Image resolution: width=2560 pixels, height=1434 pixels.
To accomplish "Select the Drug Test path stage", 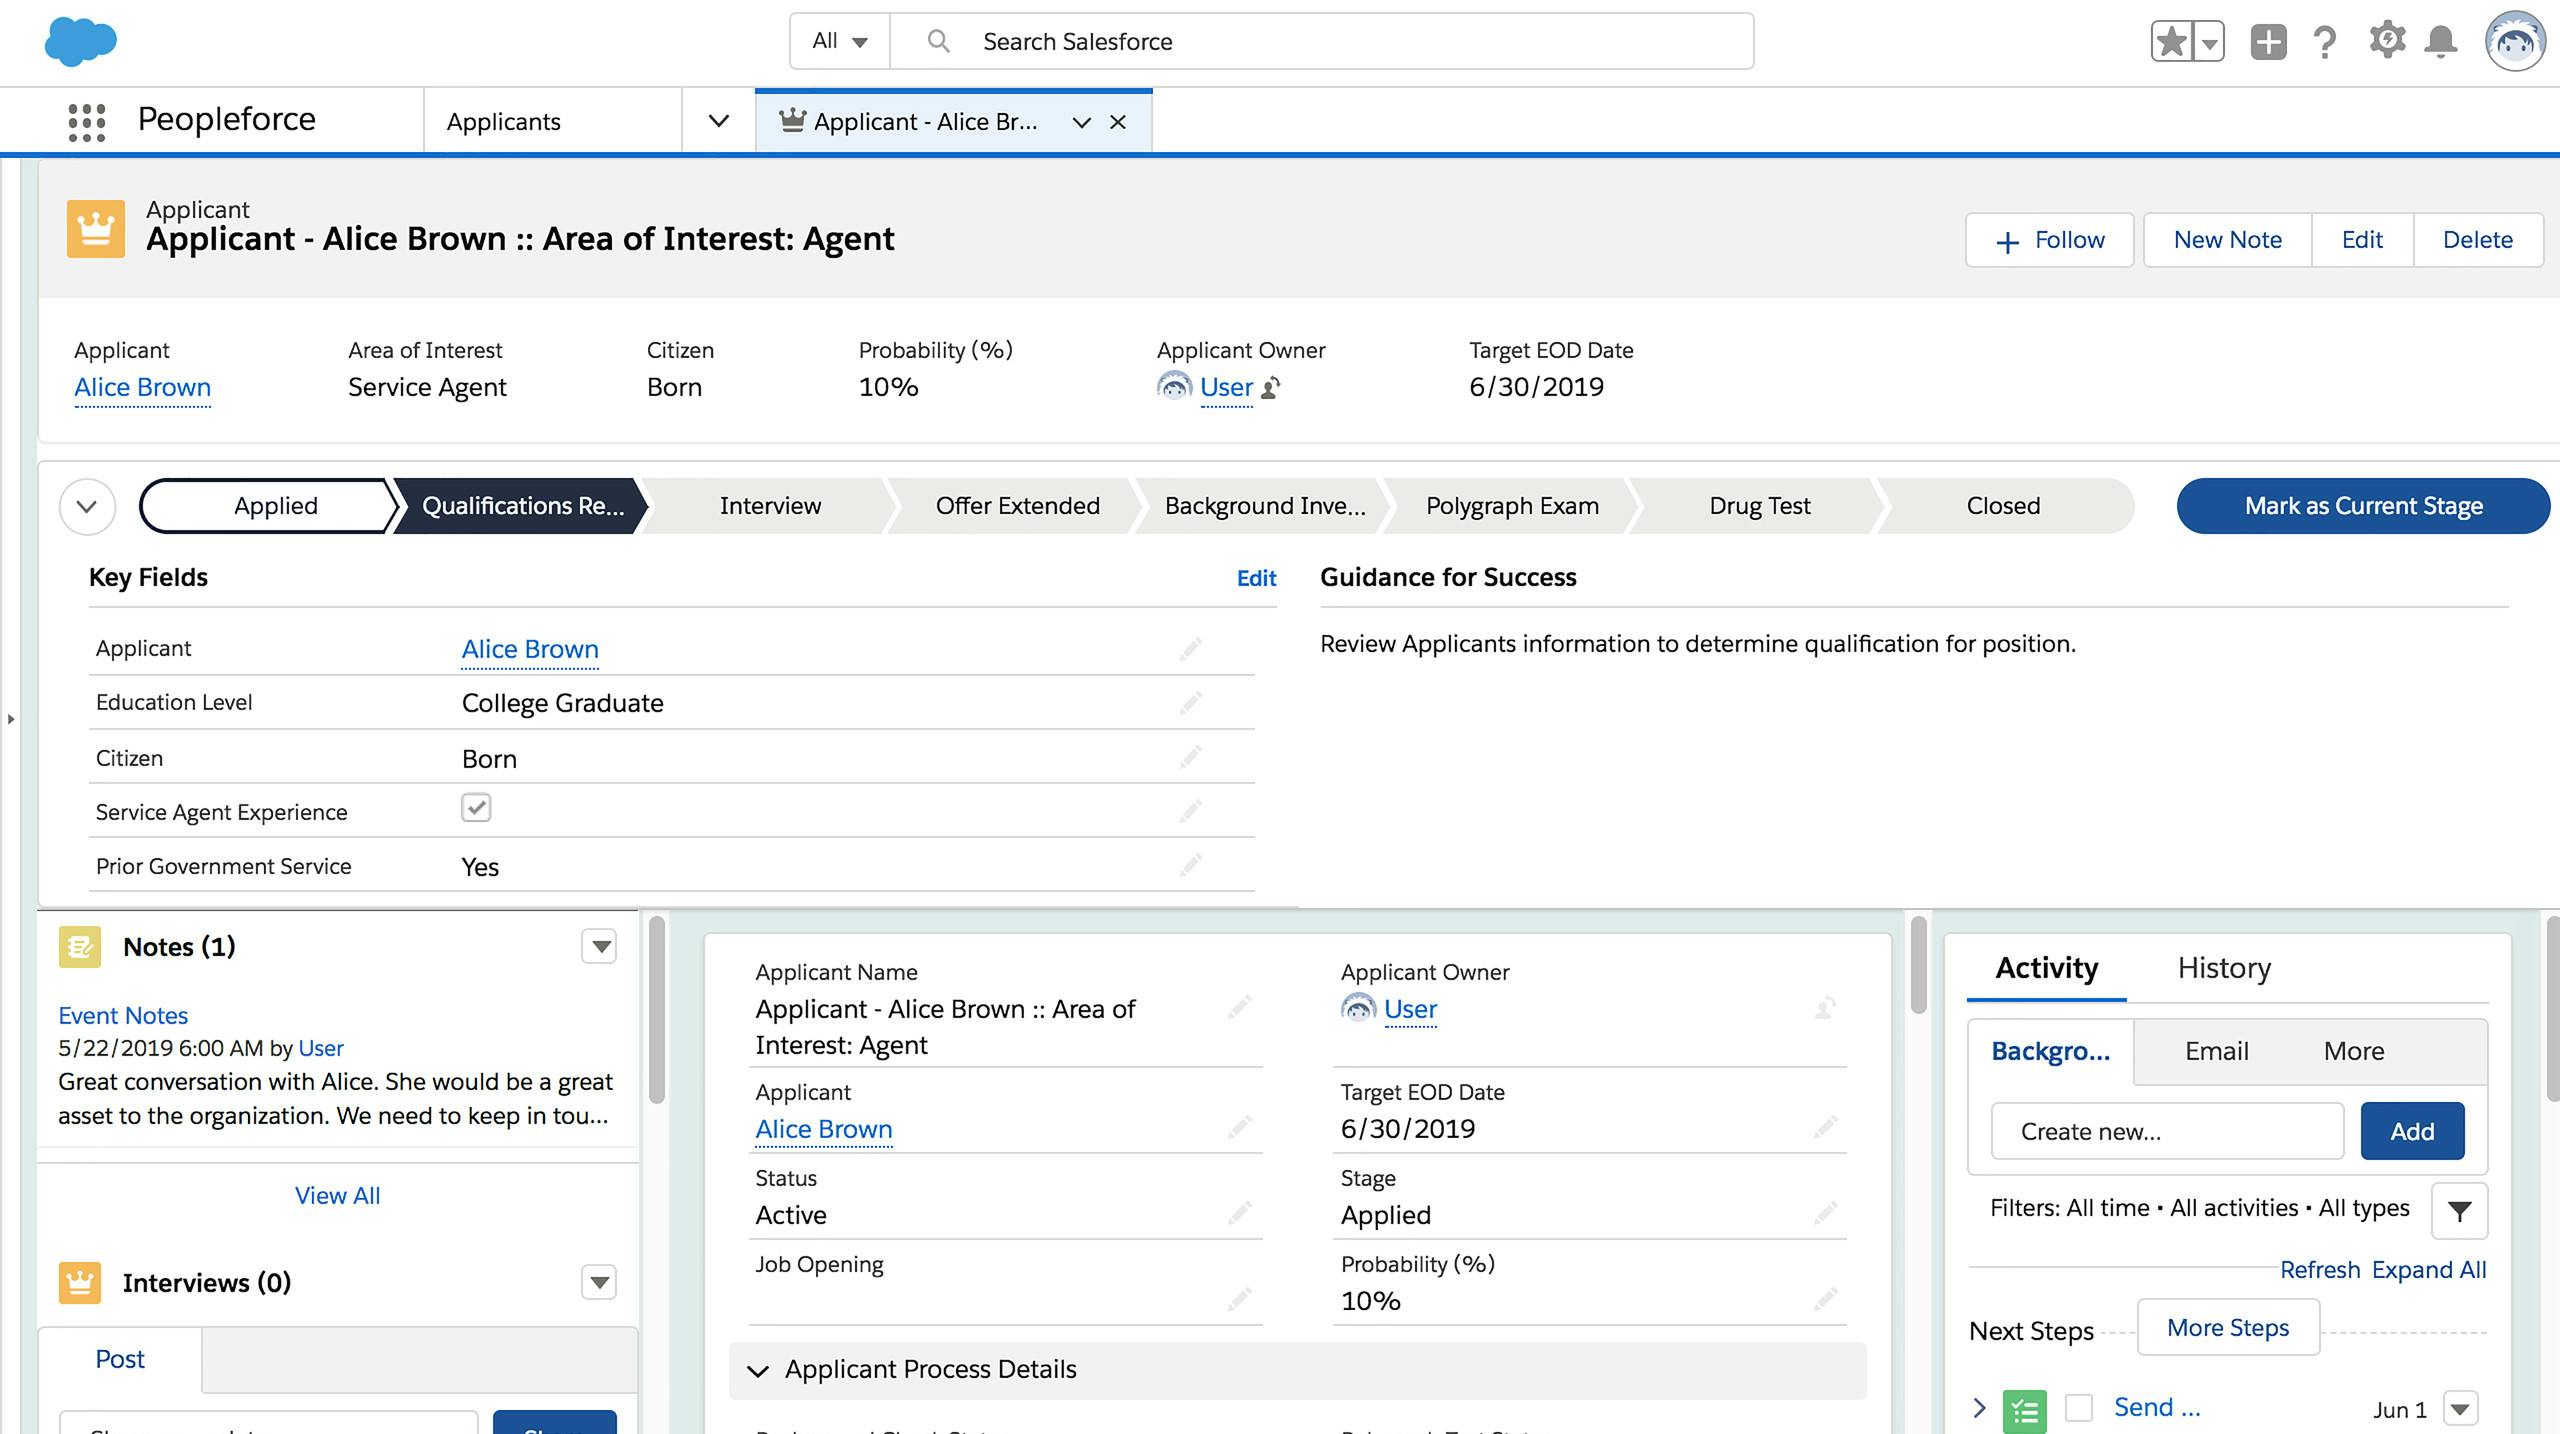I will [x=1759, y=506].
